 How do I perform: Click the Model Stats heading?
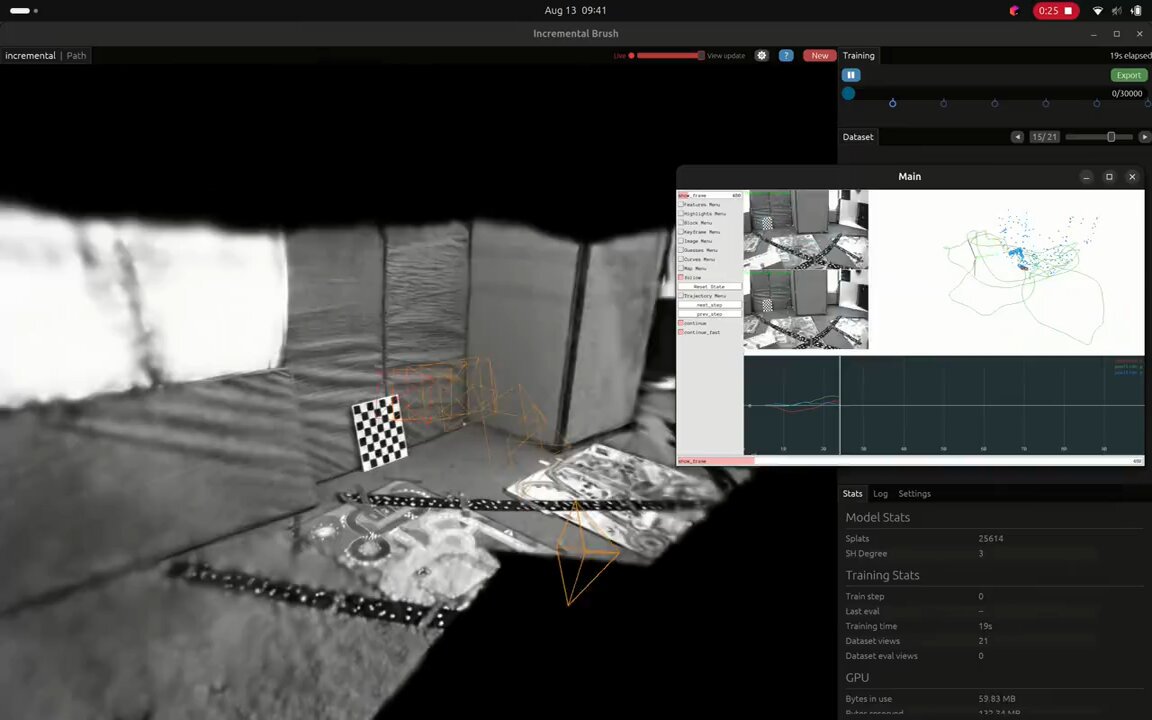[x=877, y=517]
